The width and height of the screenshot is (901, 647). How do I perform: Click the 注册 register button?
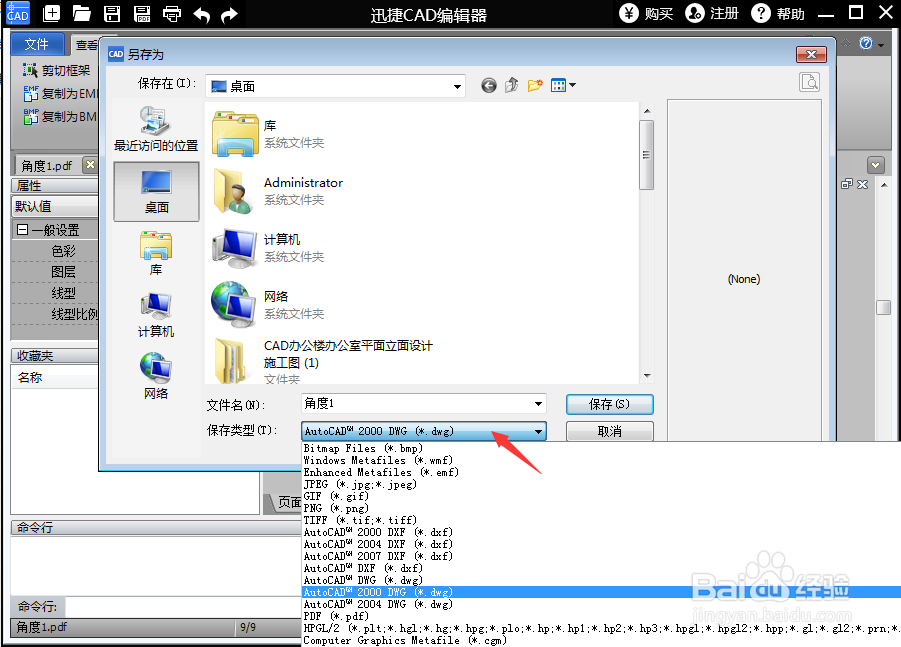click(x=712, y=13)
